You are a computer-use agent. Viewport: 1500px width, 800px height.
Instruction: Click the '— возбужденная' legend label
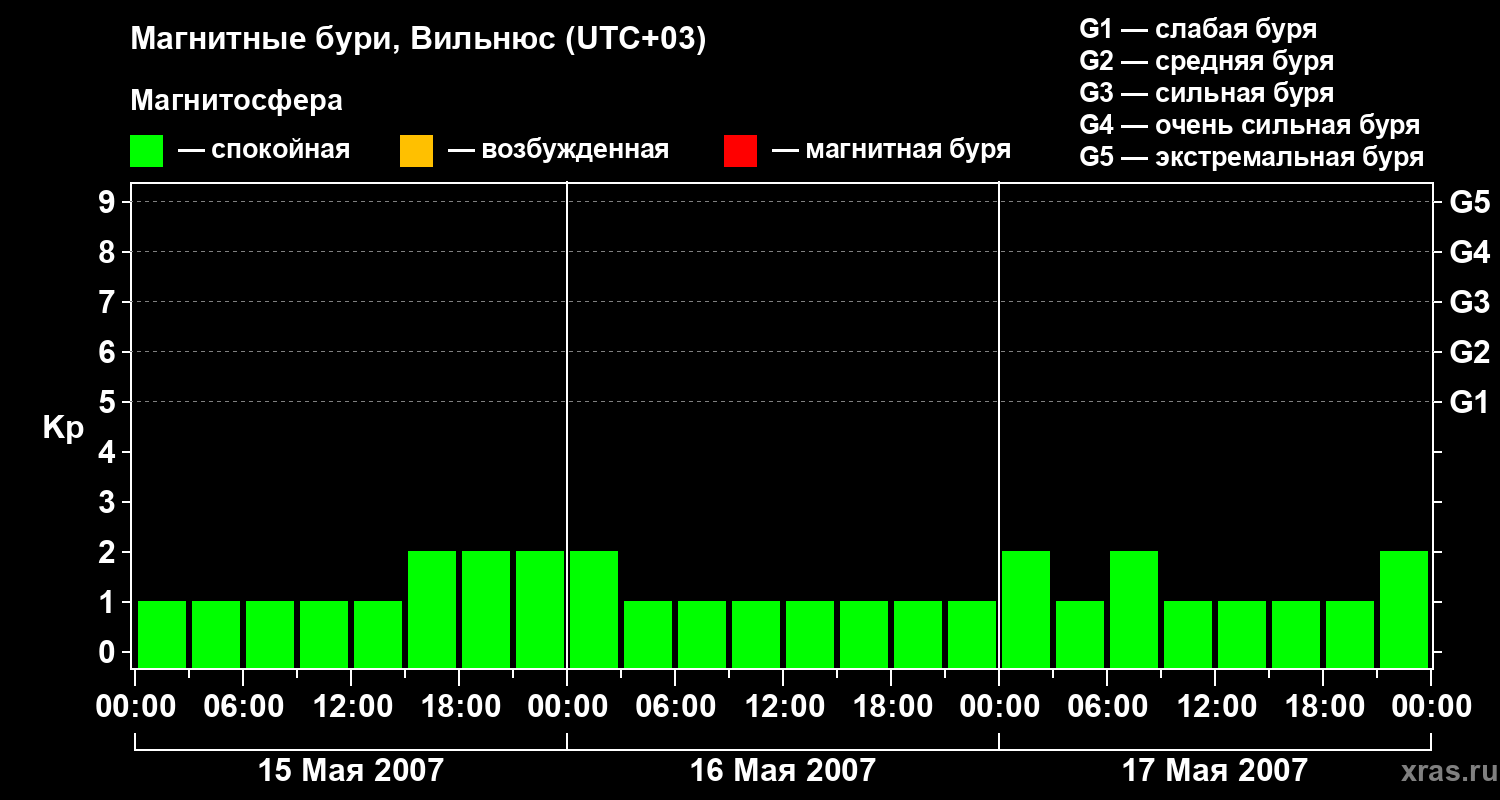tap(558, 150)
